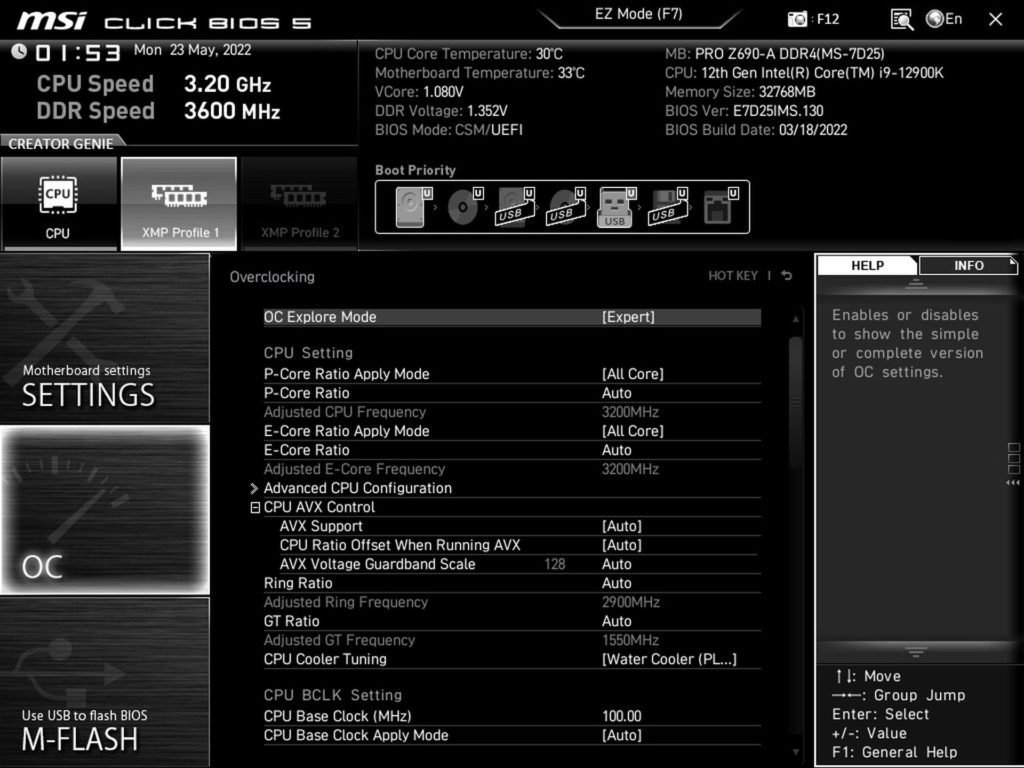Collapse the CPU AVX Control group

(x=255, y=507)
